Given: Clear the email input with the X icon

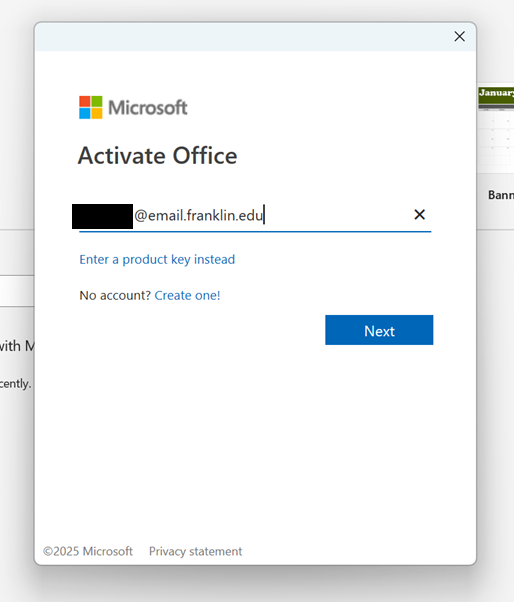Looking at the screenshot, I should pos(420,215).
